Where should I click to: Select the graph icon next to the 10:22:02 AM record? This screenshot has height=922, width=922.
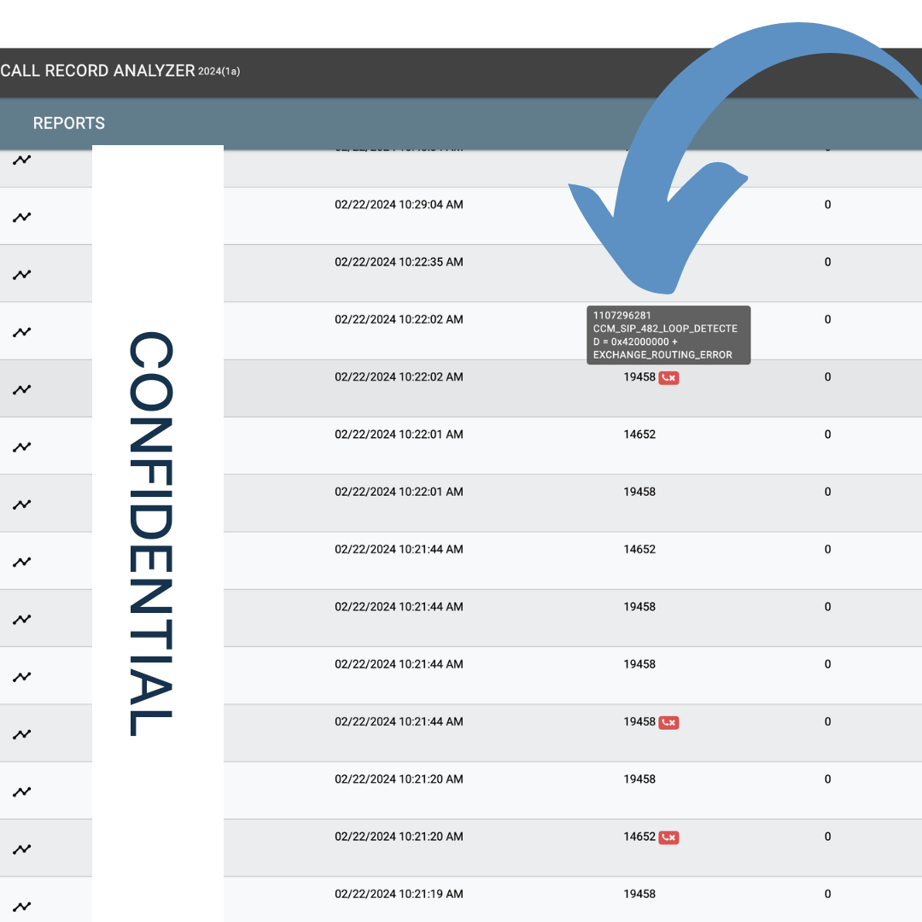click(x=22, y=330)
